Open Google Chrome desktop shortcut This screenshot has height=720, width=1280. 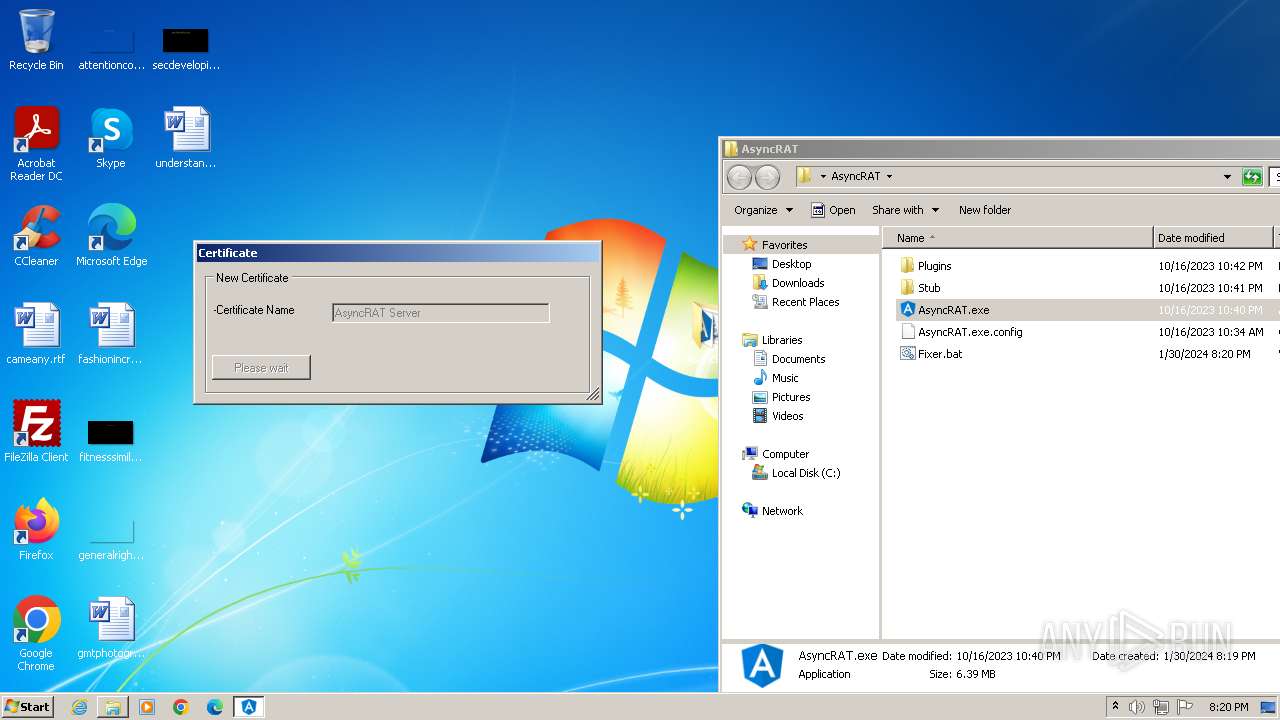click(36, 634)
